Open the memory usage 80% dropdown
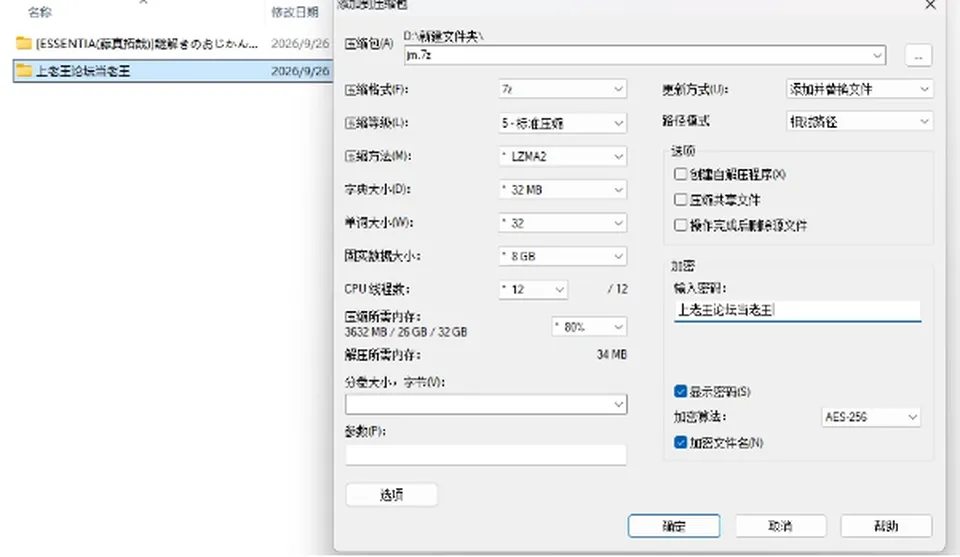 (x=589, y=327)
